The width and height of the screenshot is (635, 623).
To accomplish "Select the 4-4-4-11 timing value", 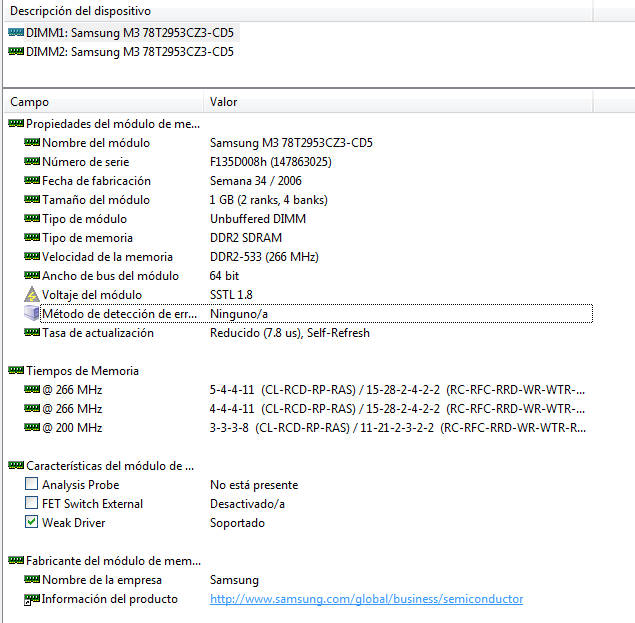I will click(x=397, y=409).
